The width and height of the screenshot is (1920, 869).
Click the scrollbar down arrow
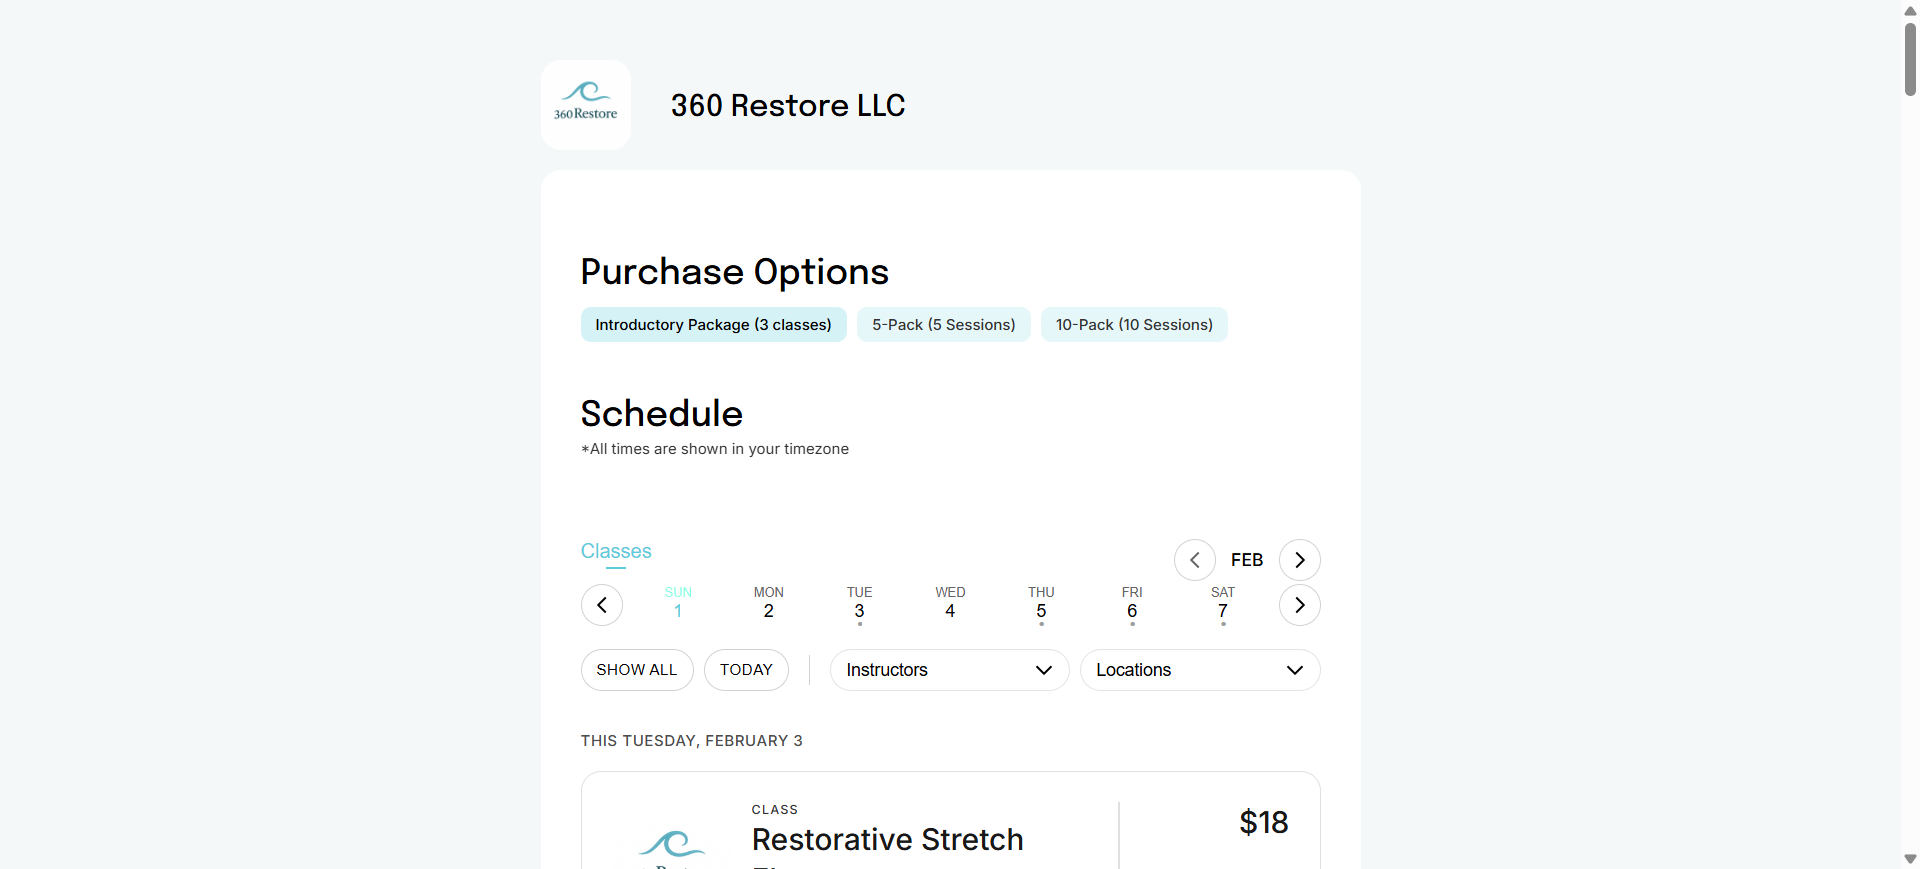point(1910,859)
